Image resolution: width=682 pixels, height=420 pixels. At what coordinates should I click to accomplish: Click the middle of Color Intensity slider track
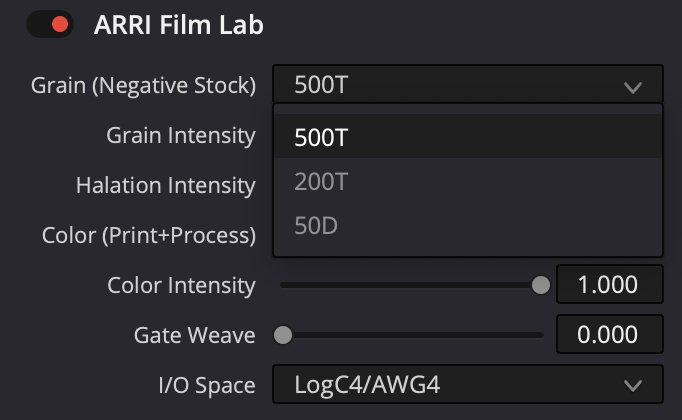(x=411, y=285)
